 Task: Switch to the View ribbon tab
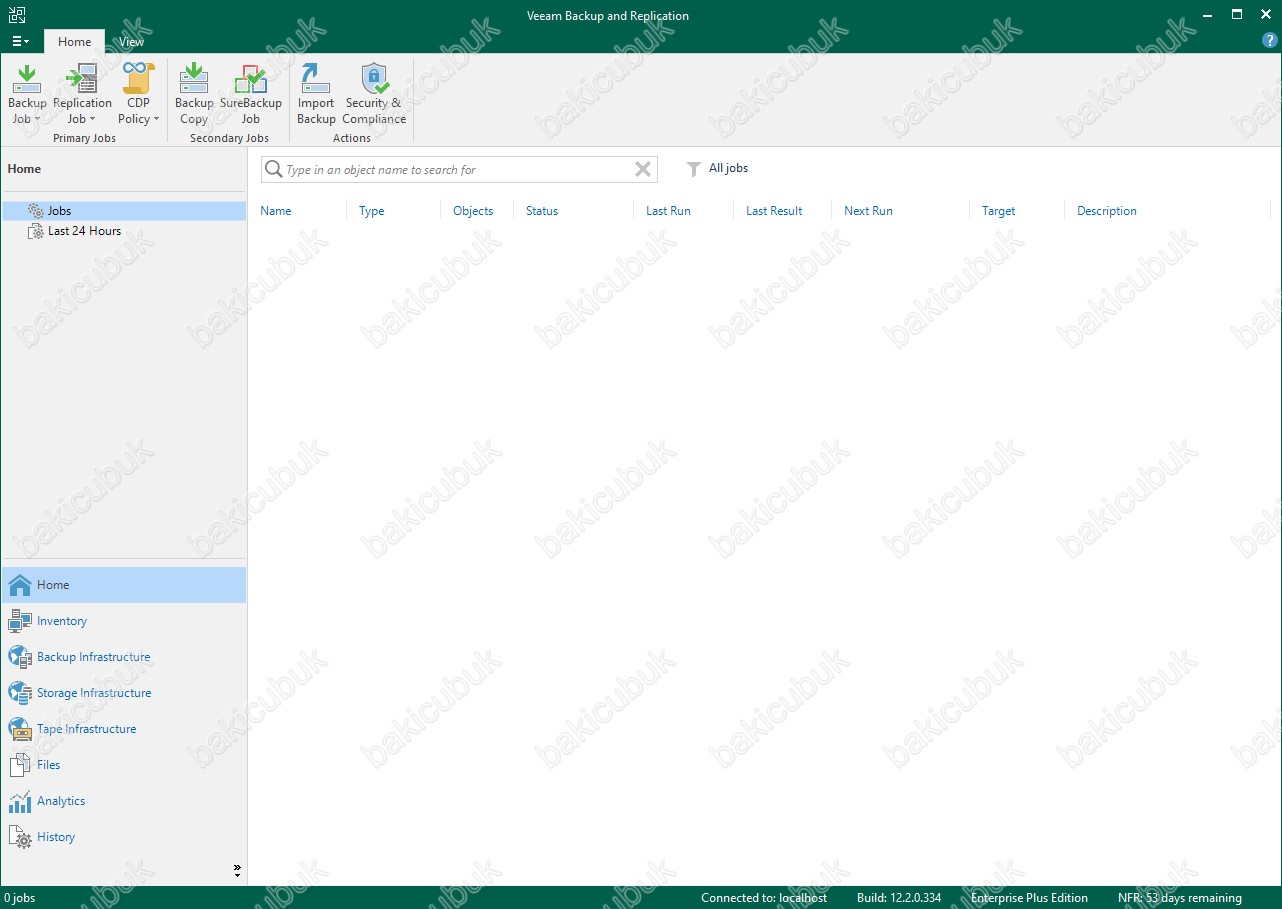(x=131, y=41)
